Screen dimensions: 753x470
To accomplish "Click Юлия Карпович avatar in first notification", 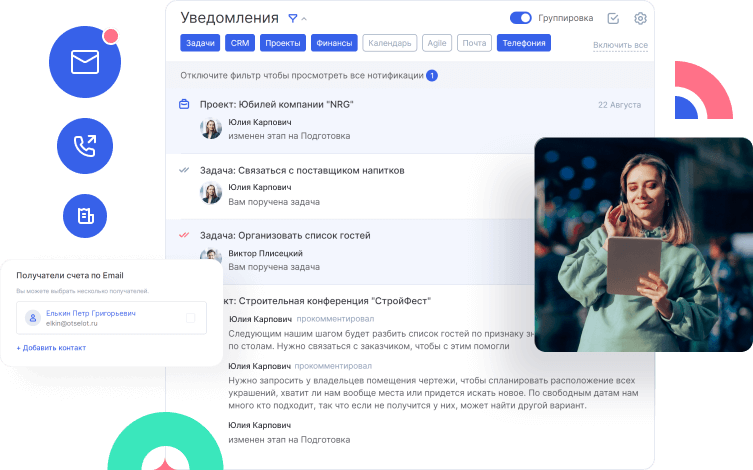I will (211, 128).
